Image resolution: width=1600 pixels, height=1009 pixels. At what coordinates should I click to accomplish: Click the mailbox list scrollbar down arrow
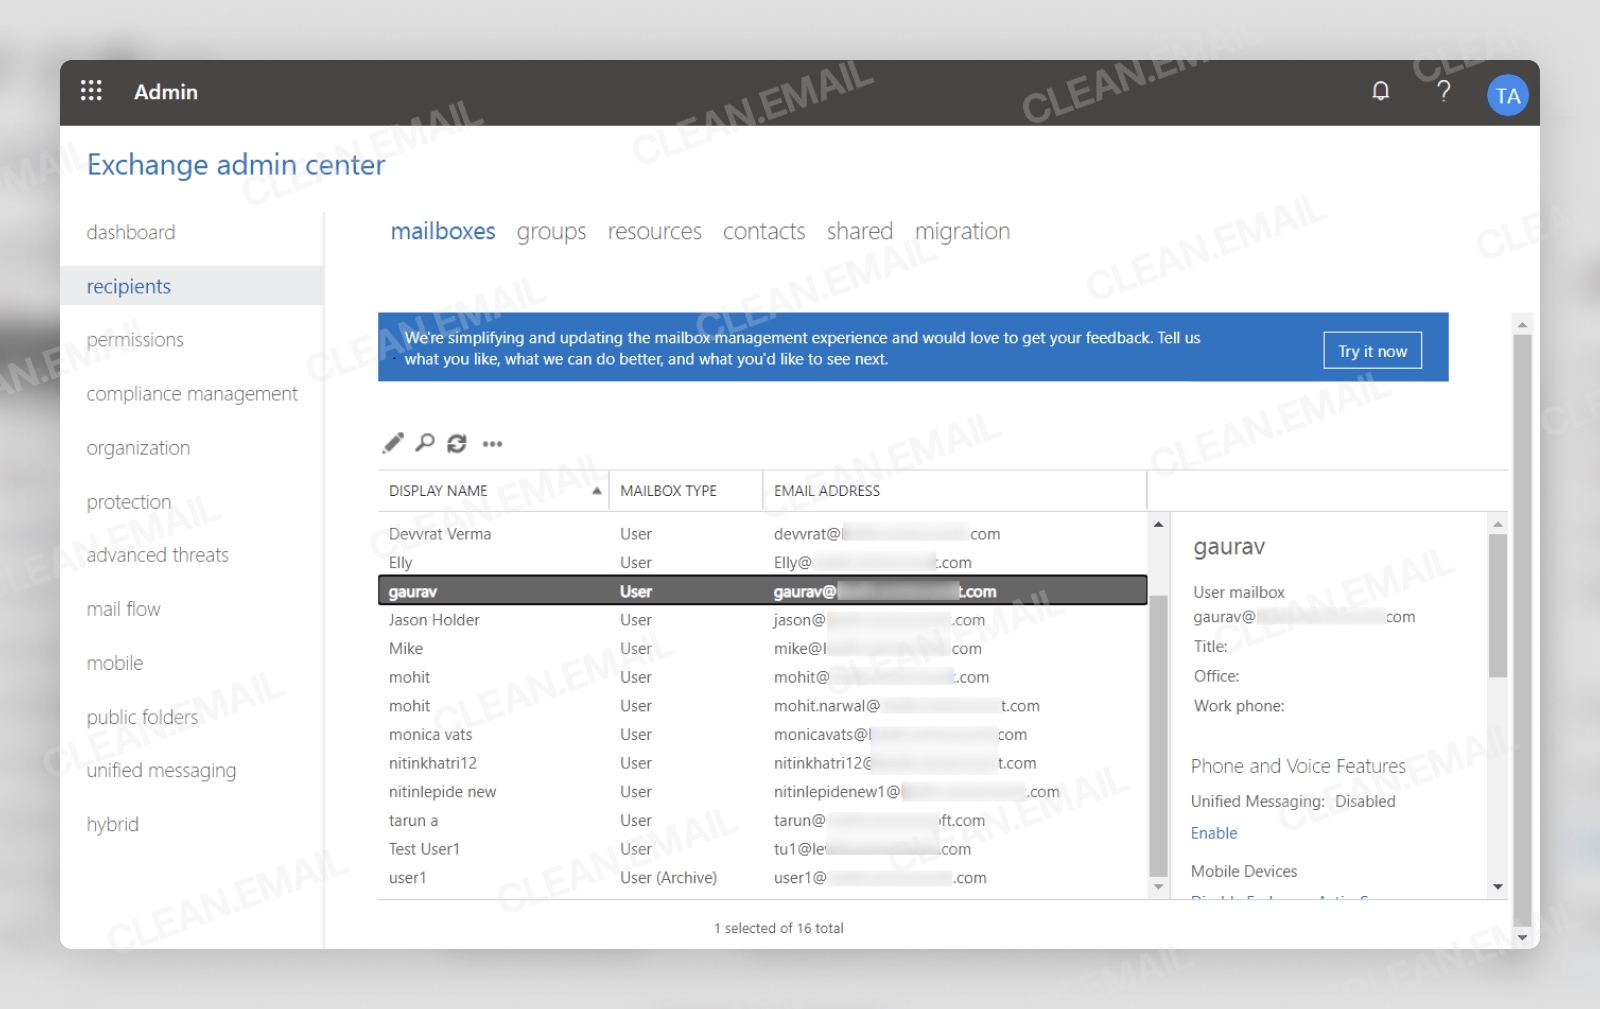point(1158,887)
